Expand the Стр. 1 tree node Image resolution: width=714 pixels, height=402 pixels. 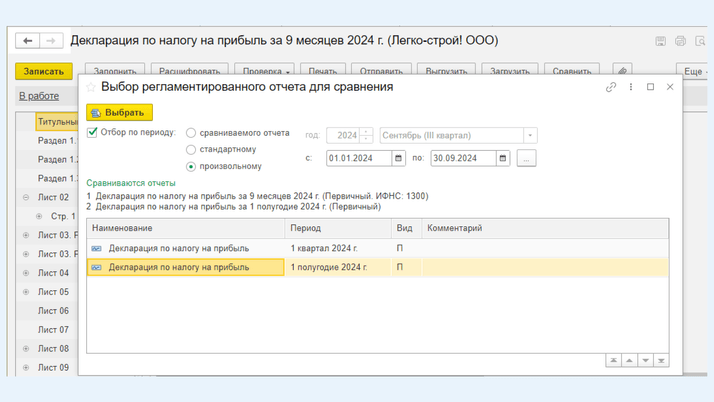coord(39,216)
